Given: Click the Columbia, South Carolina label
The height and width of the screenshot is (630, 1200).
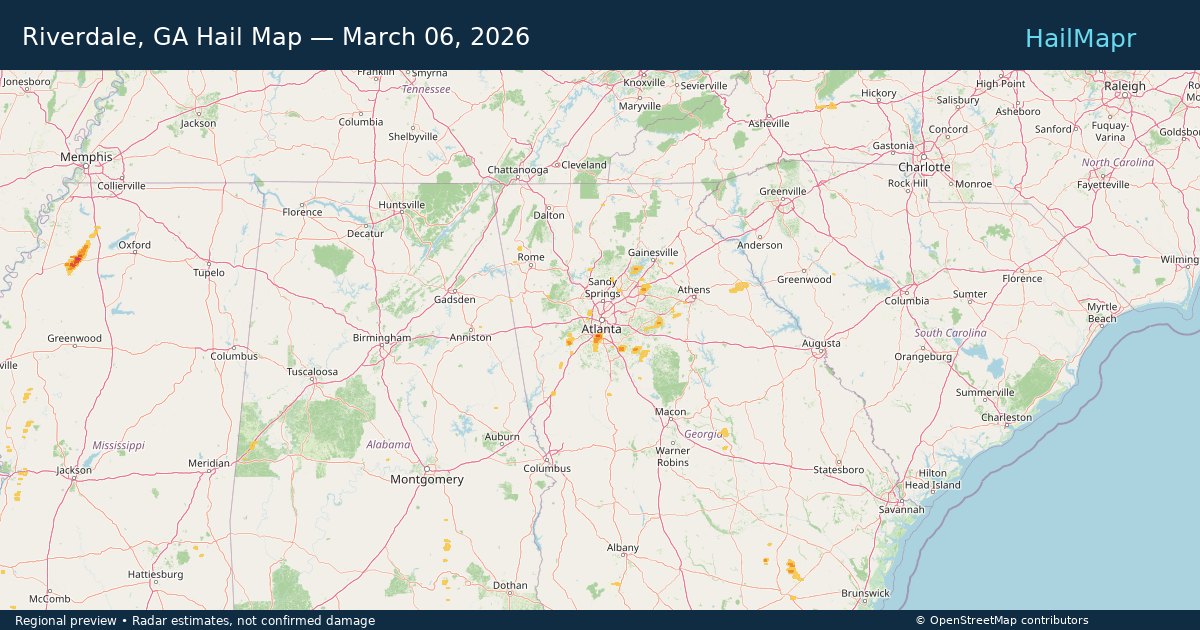Looking at the screenshot, I should coord(907,301).
